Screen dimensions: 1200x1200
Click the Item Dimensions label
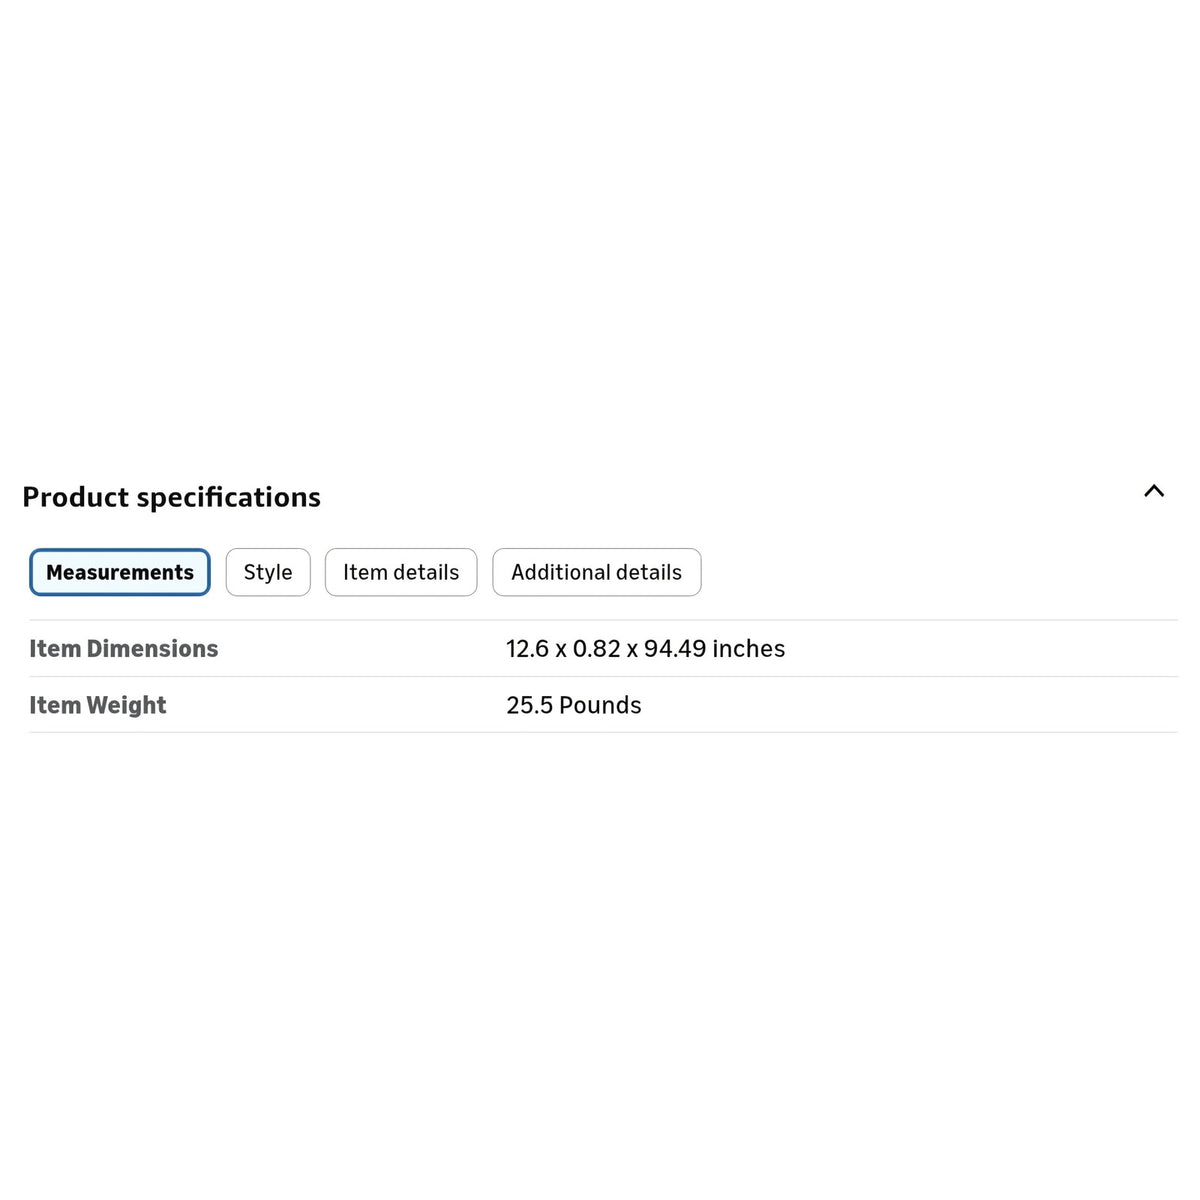point(124,648)
